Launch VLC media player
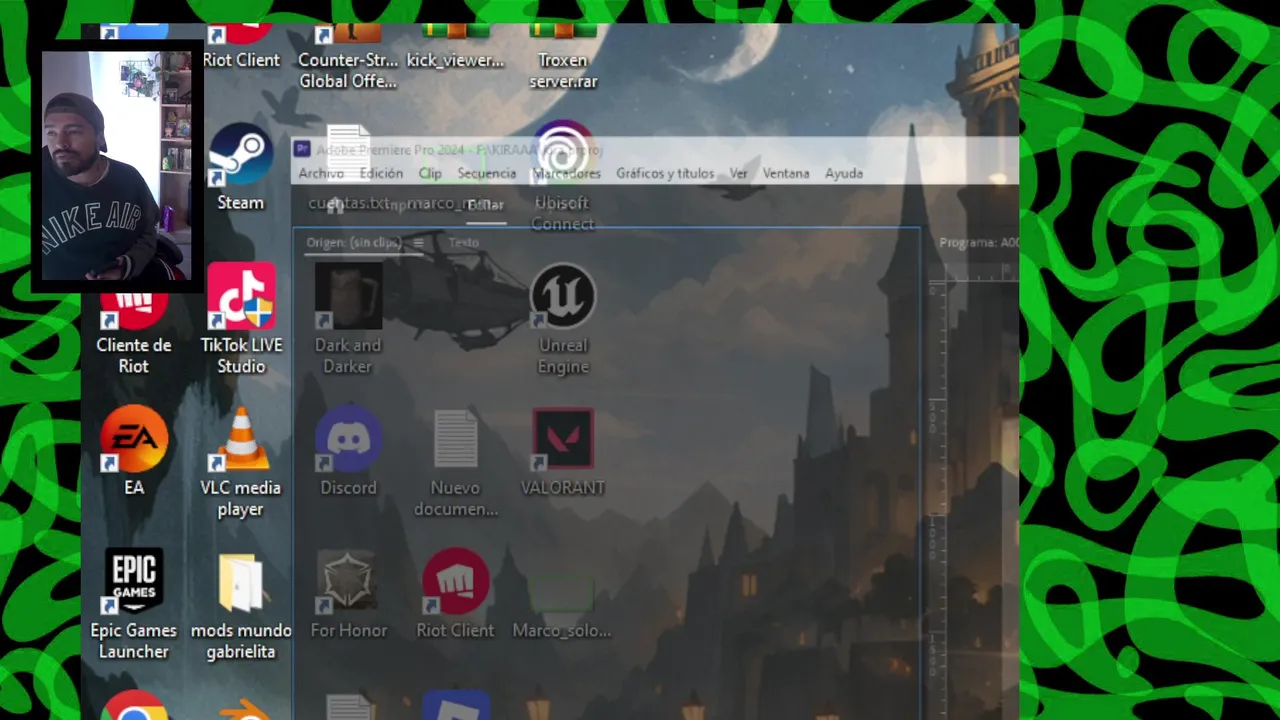 pos(241,462)
